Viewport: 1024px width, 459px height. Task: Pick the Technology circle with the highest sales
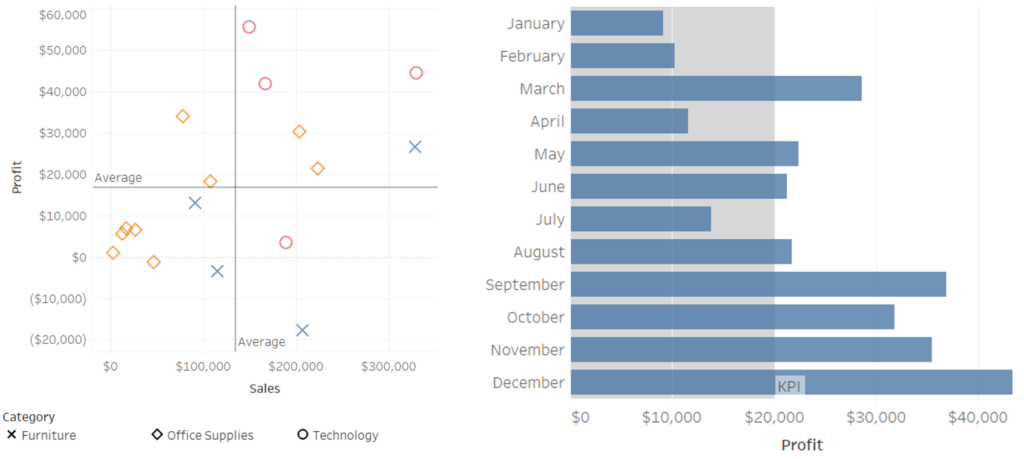coord(416,73)
